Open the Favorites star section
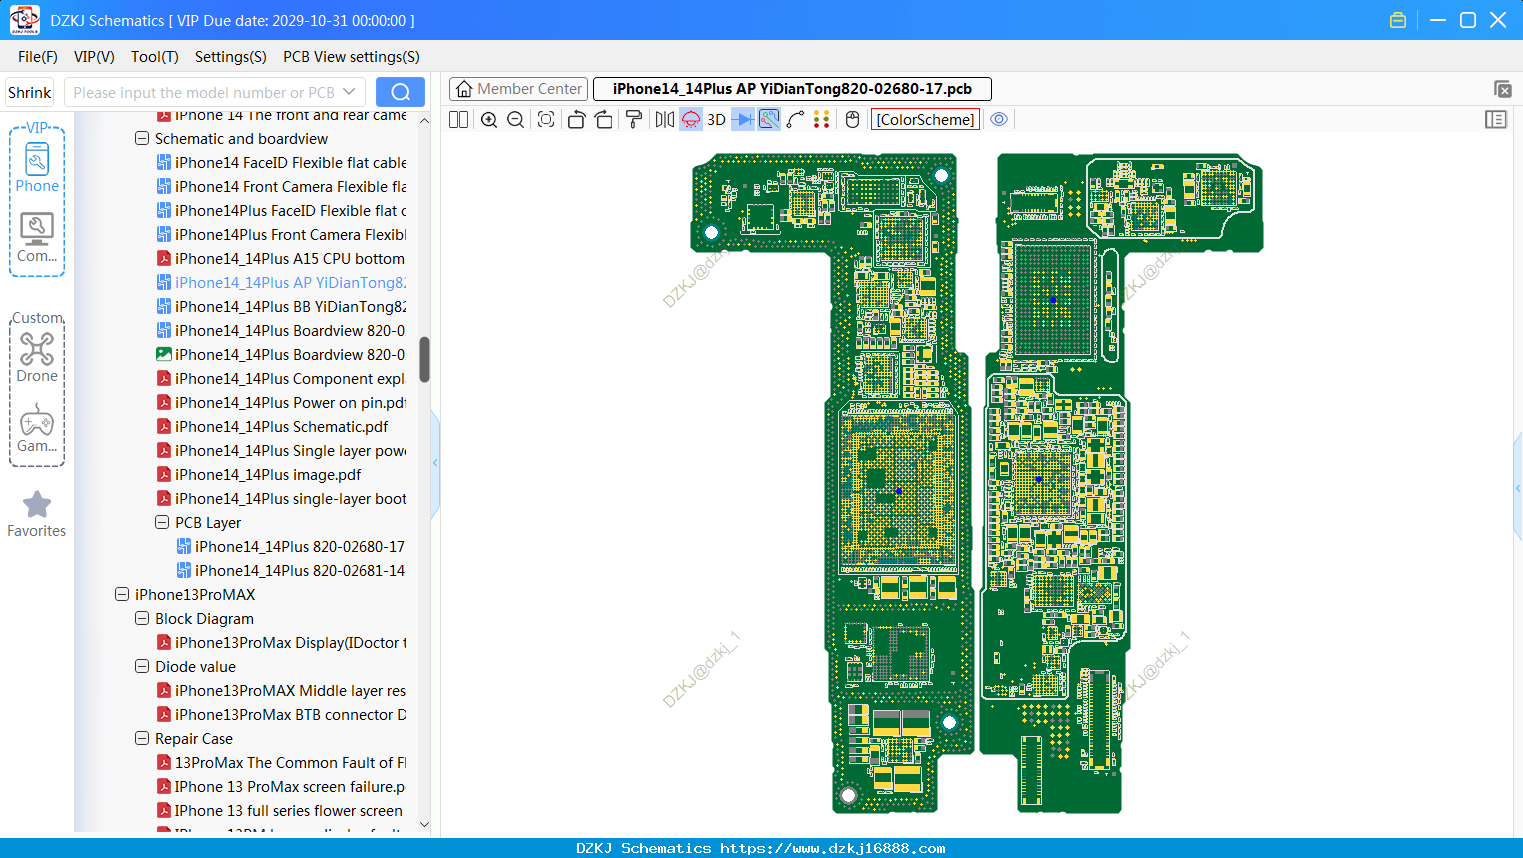This screenshot has width=1523, height=858. click(x=37, y=514)
